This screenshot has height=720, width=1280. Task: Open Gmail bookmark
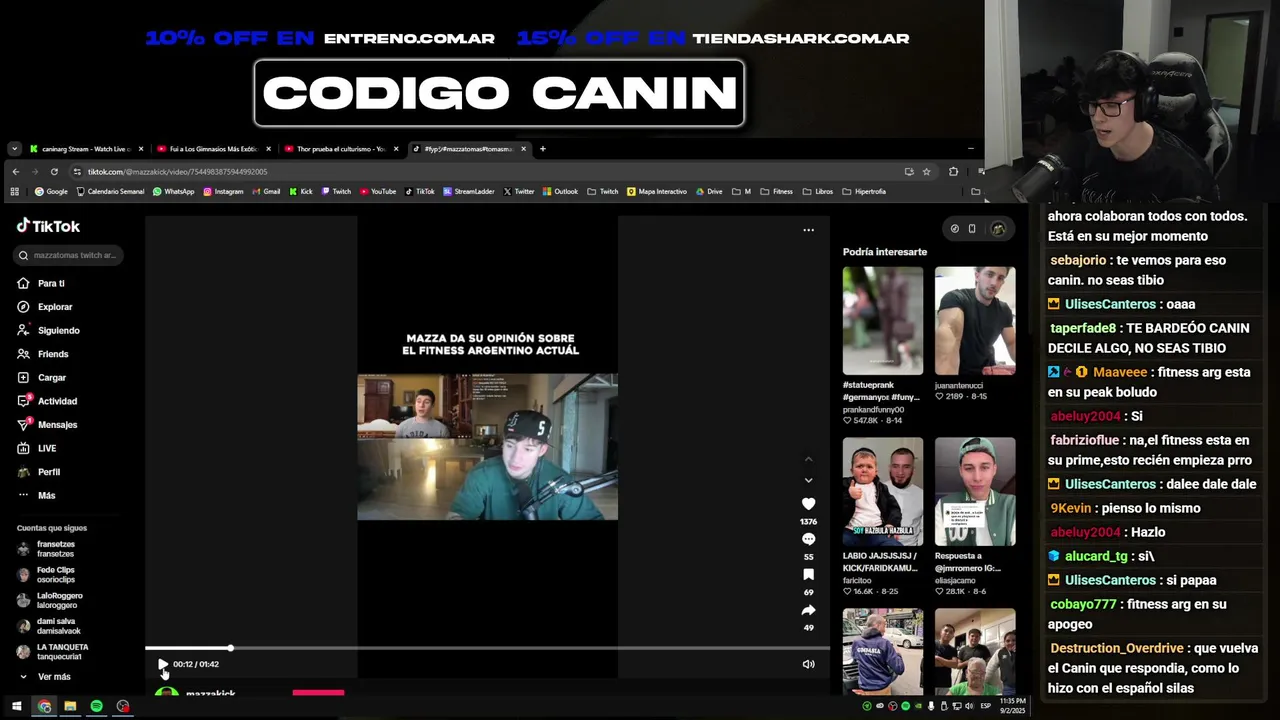tap(265, 192)
